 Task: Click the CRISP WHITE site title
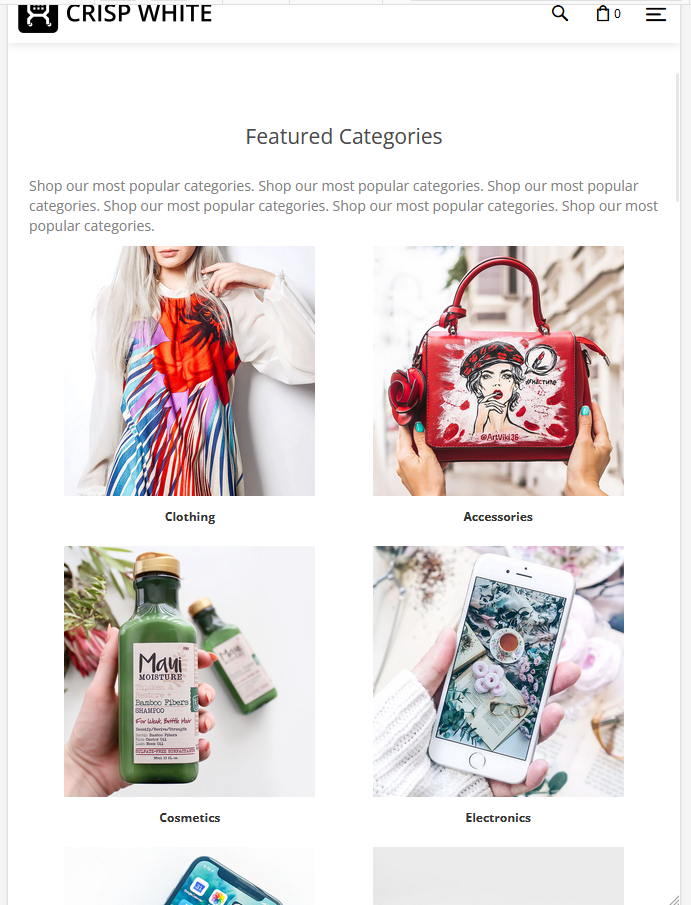tap(139, 14)
